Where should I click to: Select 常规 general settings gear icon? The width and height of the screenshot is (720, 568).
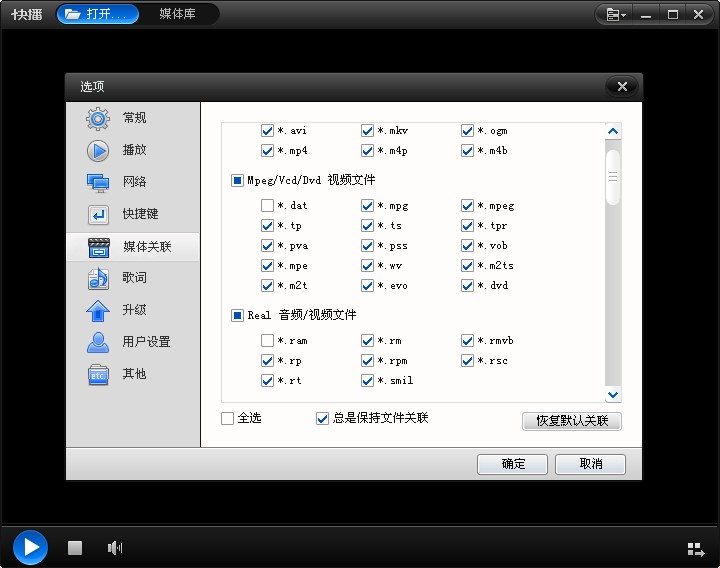coord(98,118)
